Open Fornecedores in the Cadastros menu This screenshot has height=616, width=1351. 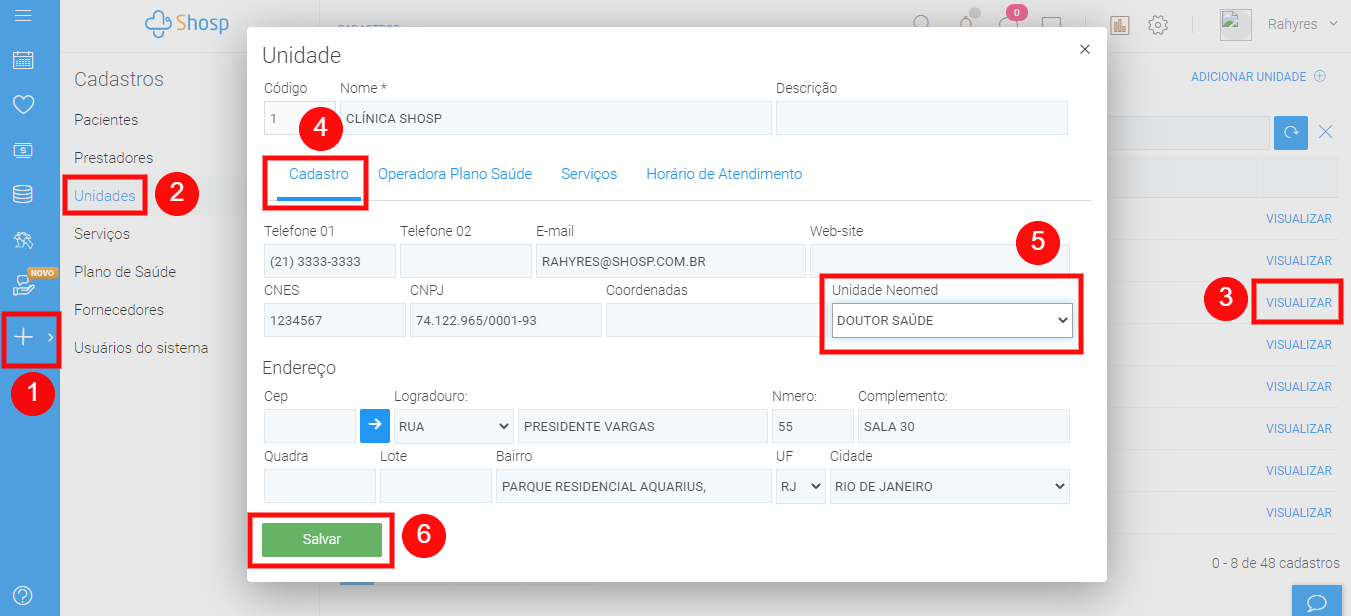coord(119,310)
